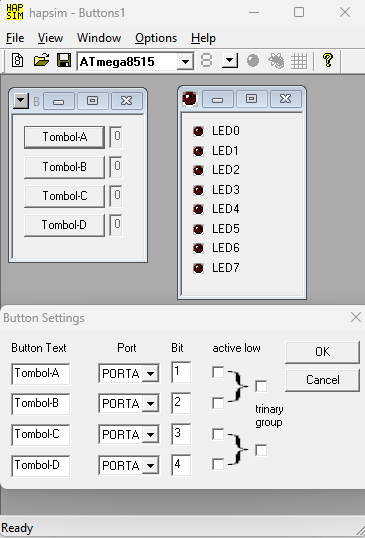Toggle the first trinary group checkbox
The image size is (365, 538).
(x=261, y=386)
